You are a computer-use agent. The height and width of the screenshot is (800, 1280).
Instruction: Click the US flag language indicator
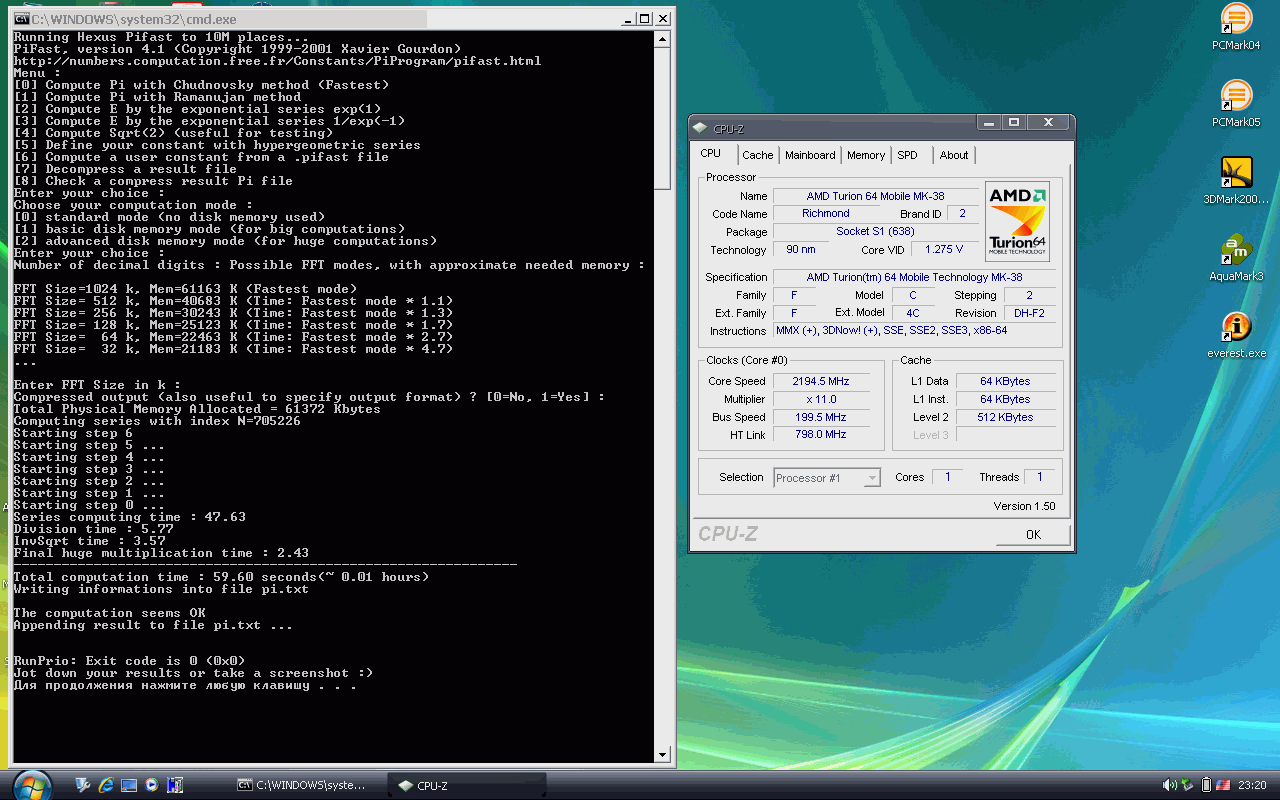[1223, 785]
